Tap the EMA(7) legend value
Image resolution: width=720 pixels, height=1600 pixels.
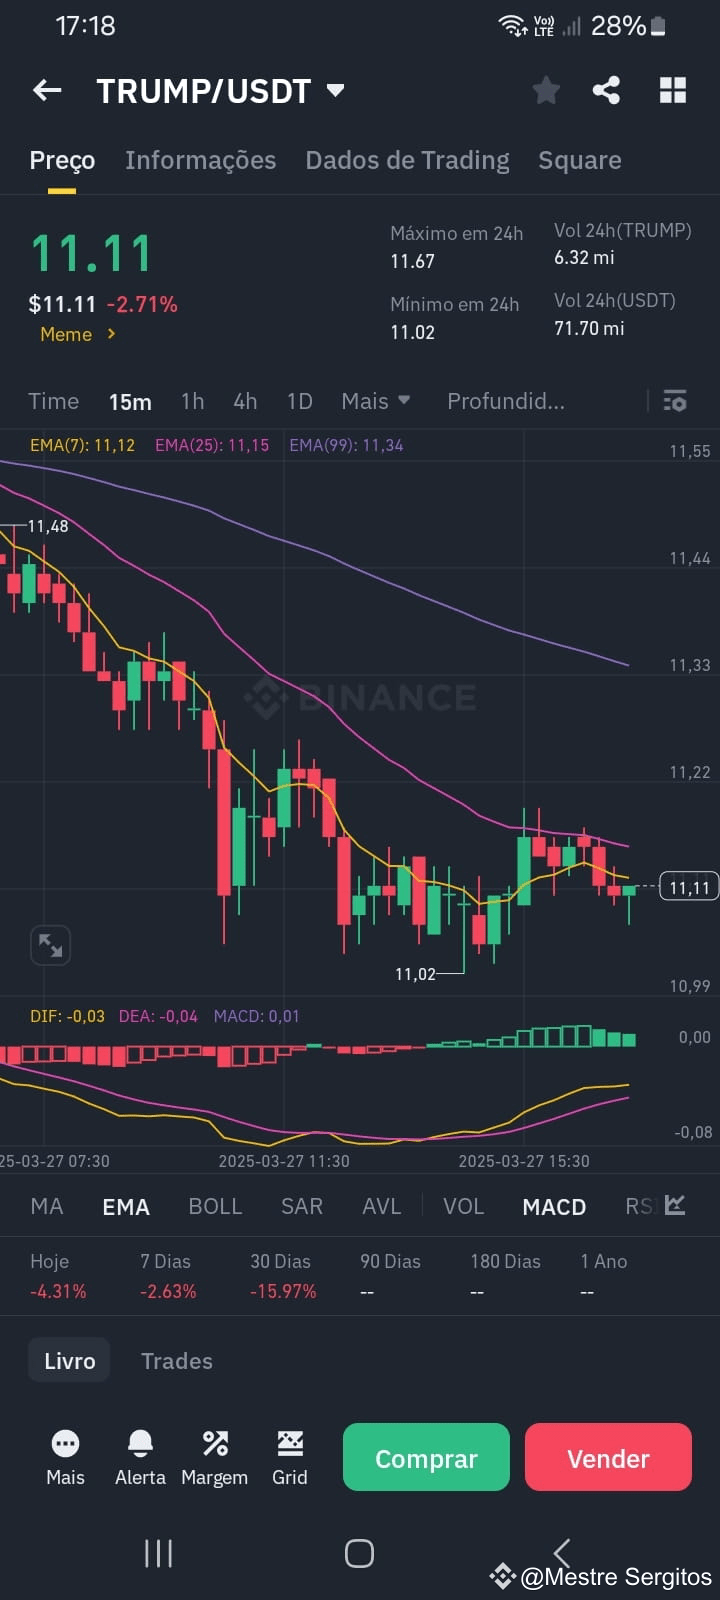[82, 445]
